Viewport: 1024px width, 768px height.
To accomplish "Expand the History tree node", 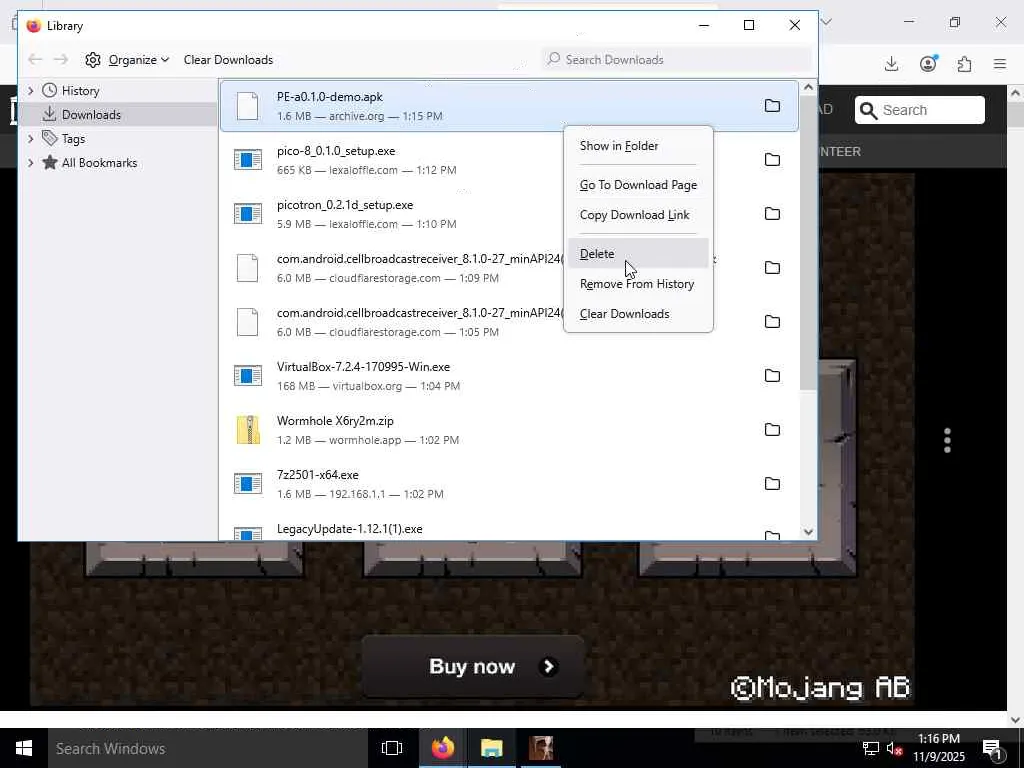I will (x=30, y=91).
